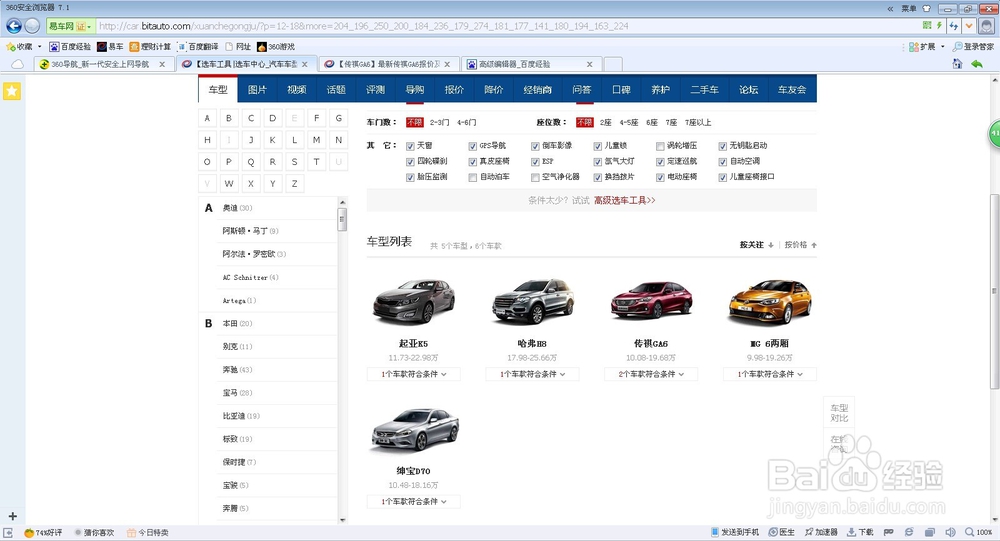This screenshot has height=541, width=1000.
Task: Sort car list 按价格
Action: click(800, 245)
